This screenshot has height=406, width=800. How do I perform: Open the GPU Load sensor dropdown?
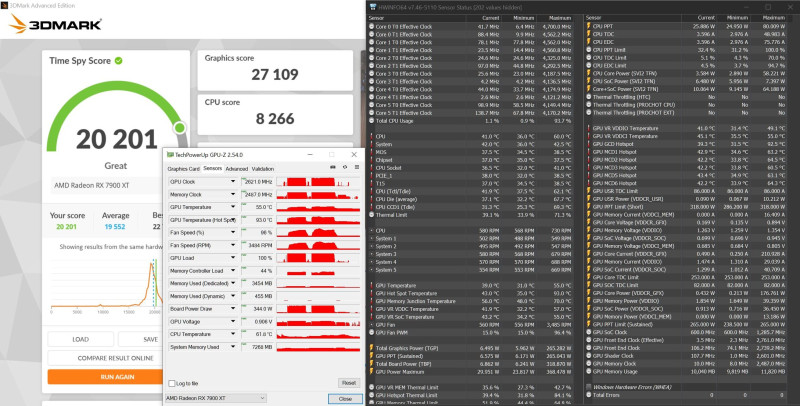coord(233,258)
